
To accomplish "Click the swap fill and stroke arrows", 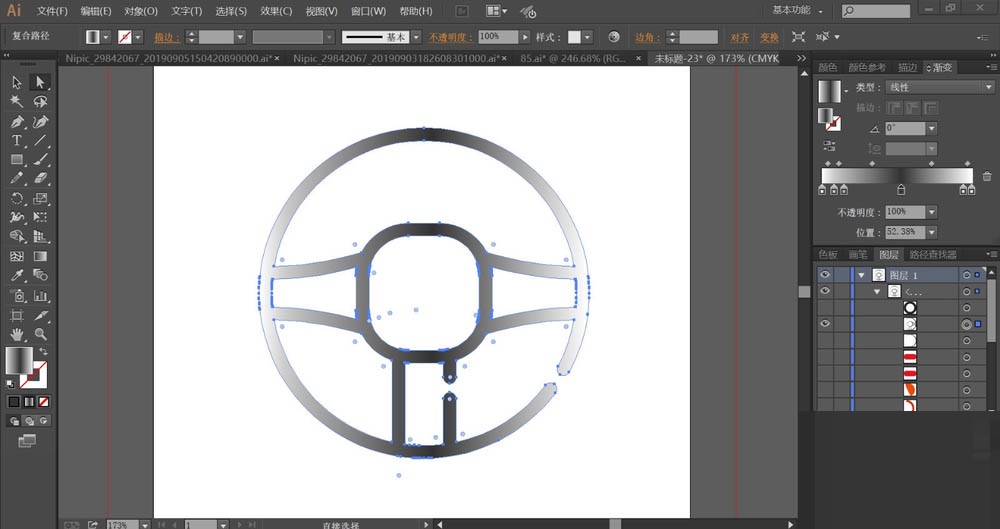I will click(x=43, y=352).
